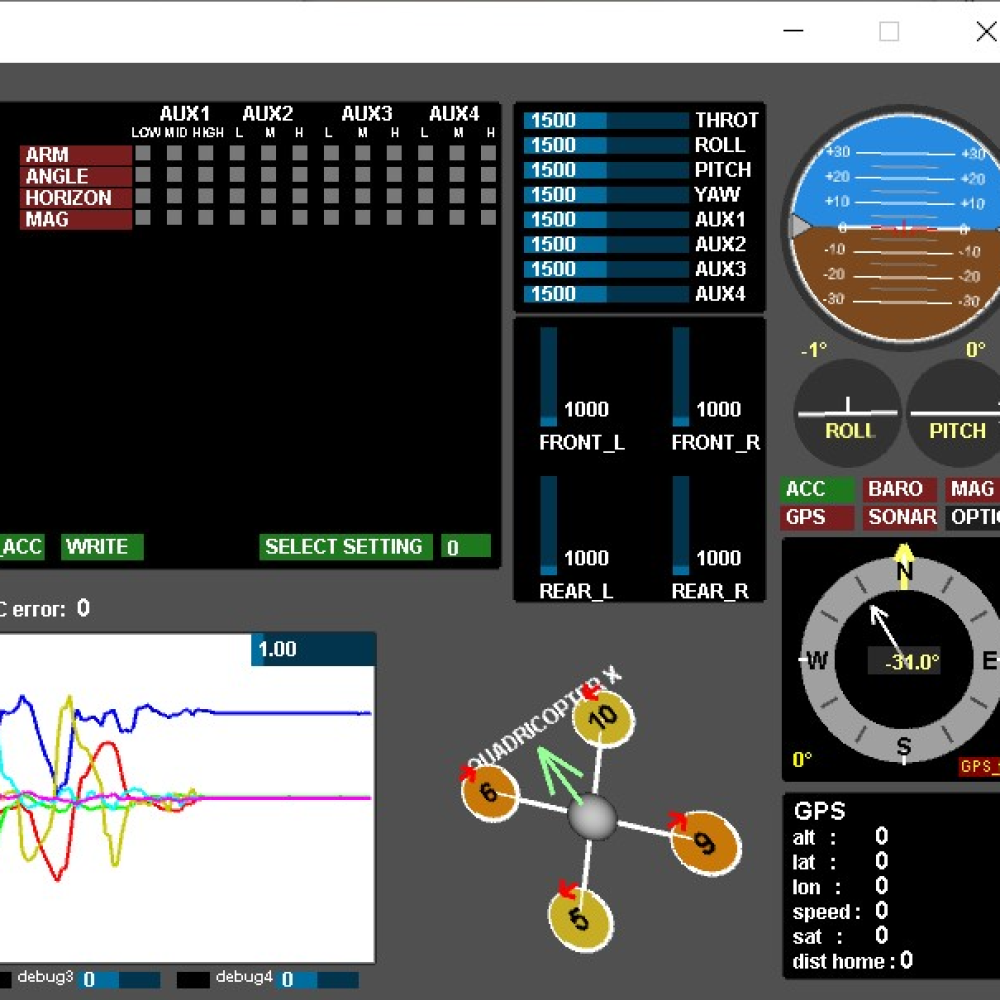Tick MAG mode checkbox under AUX2 H
Viewport: 1000px width, 1000px height.
click(x=300, y=217)
